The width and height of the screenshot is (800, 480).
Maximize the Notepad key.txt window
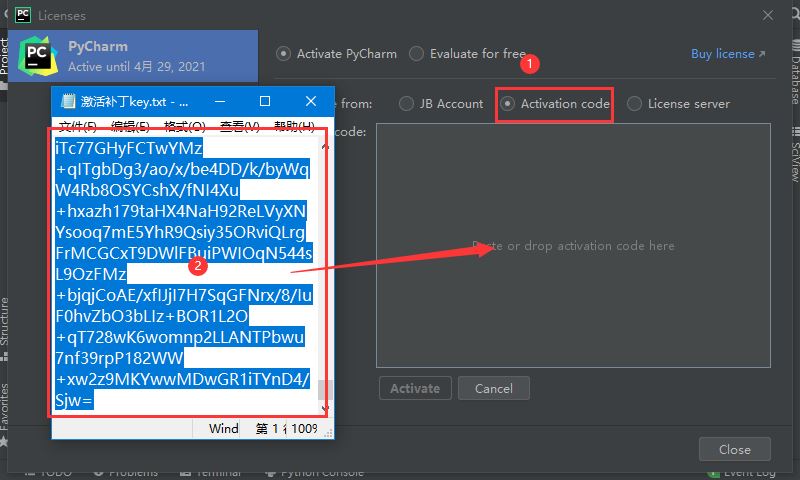pyautogui.click(x=265, y=101)
